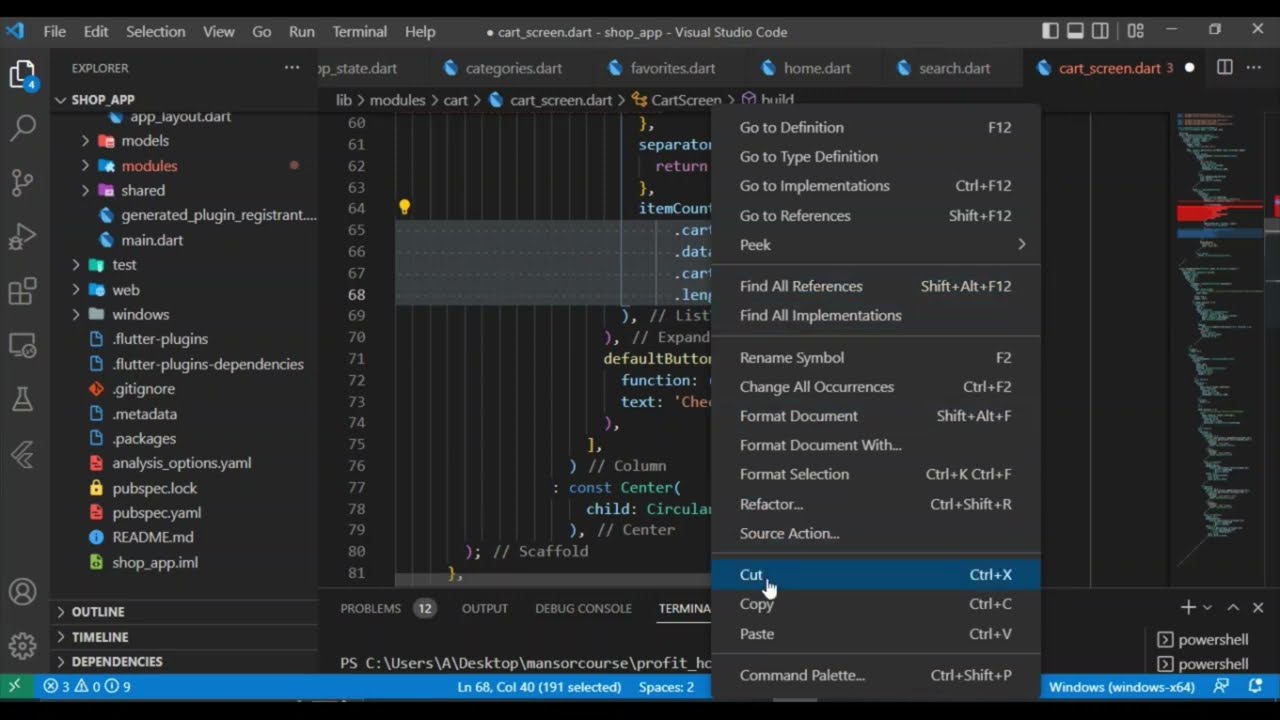Choose Cut from the context menu
The image size is (1280, 720).
(876, 574)
